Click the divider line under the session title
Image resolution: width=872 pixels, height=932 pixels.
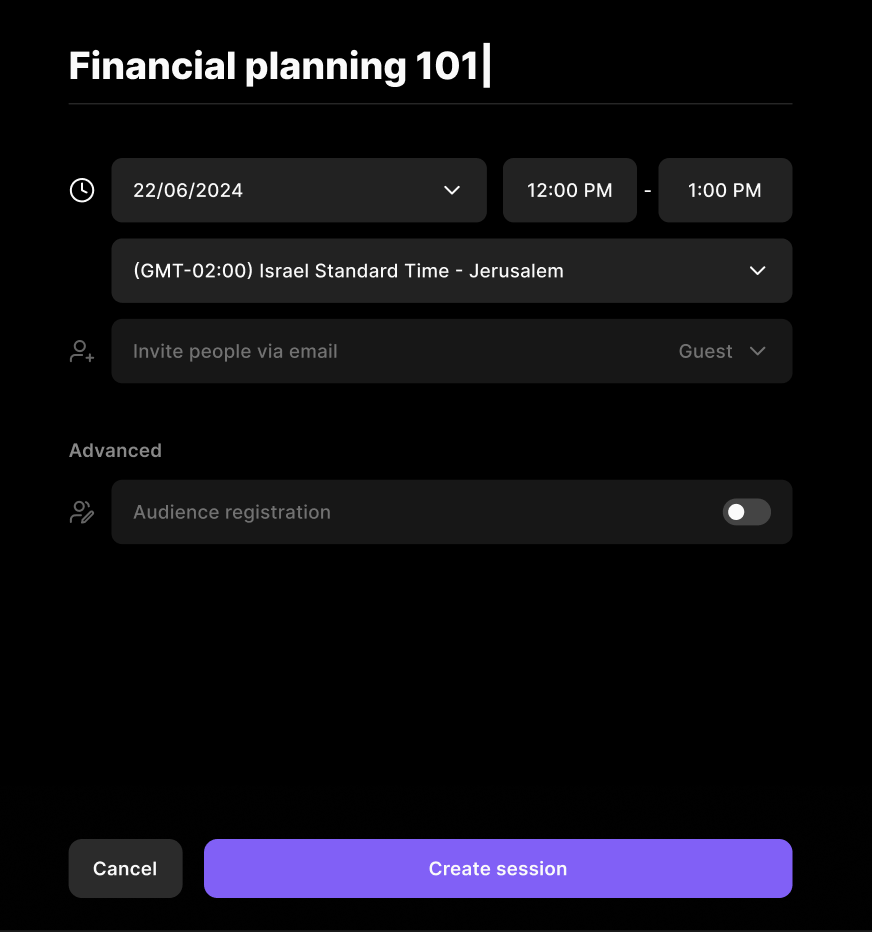(x=430, y=103)
